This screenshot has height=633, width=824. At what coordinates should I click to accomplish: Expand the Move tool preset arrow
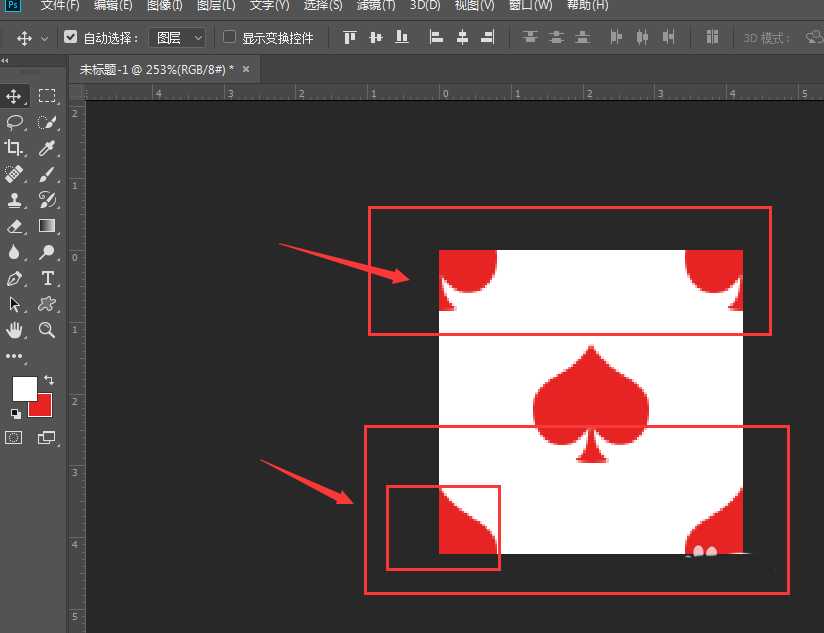point(45,38)
